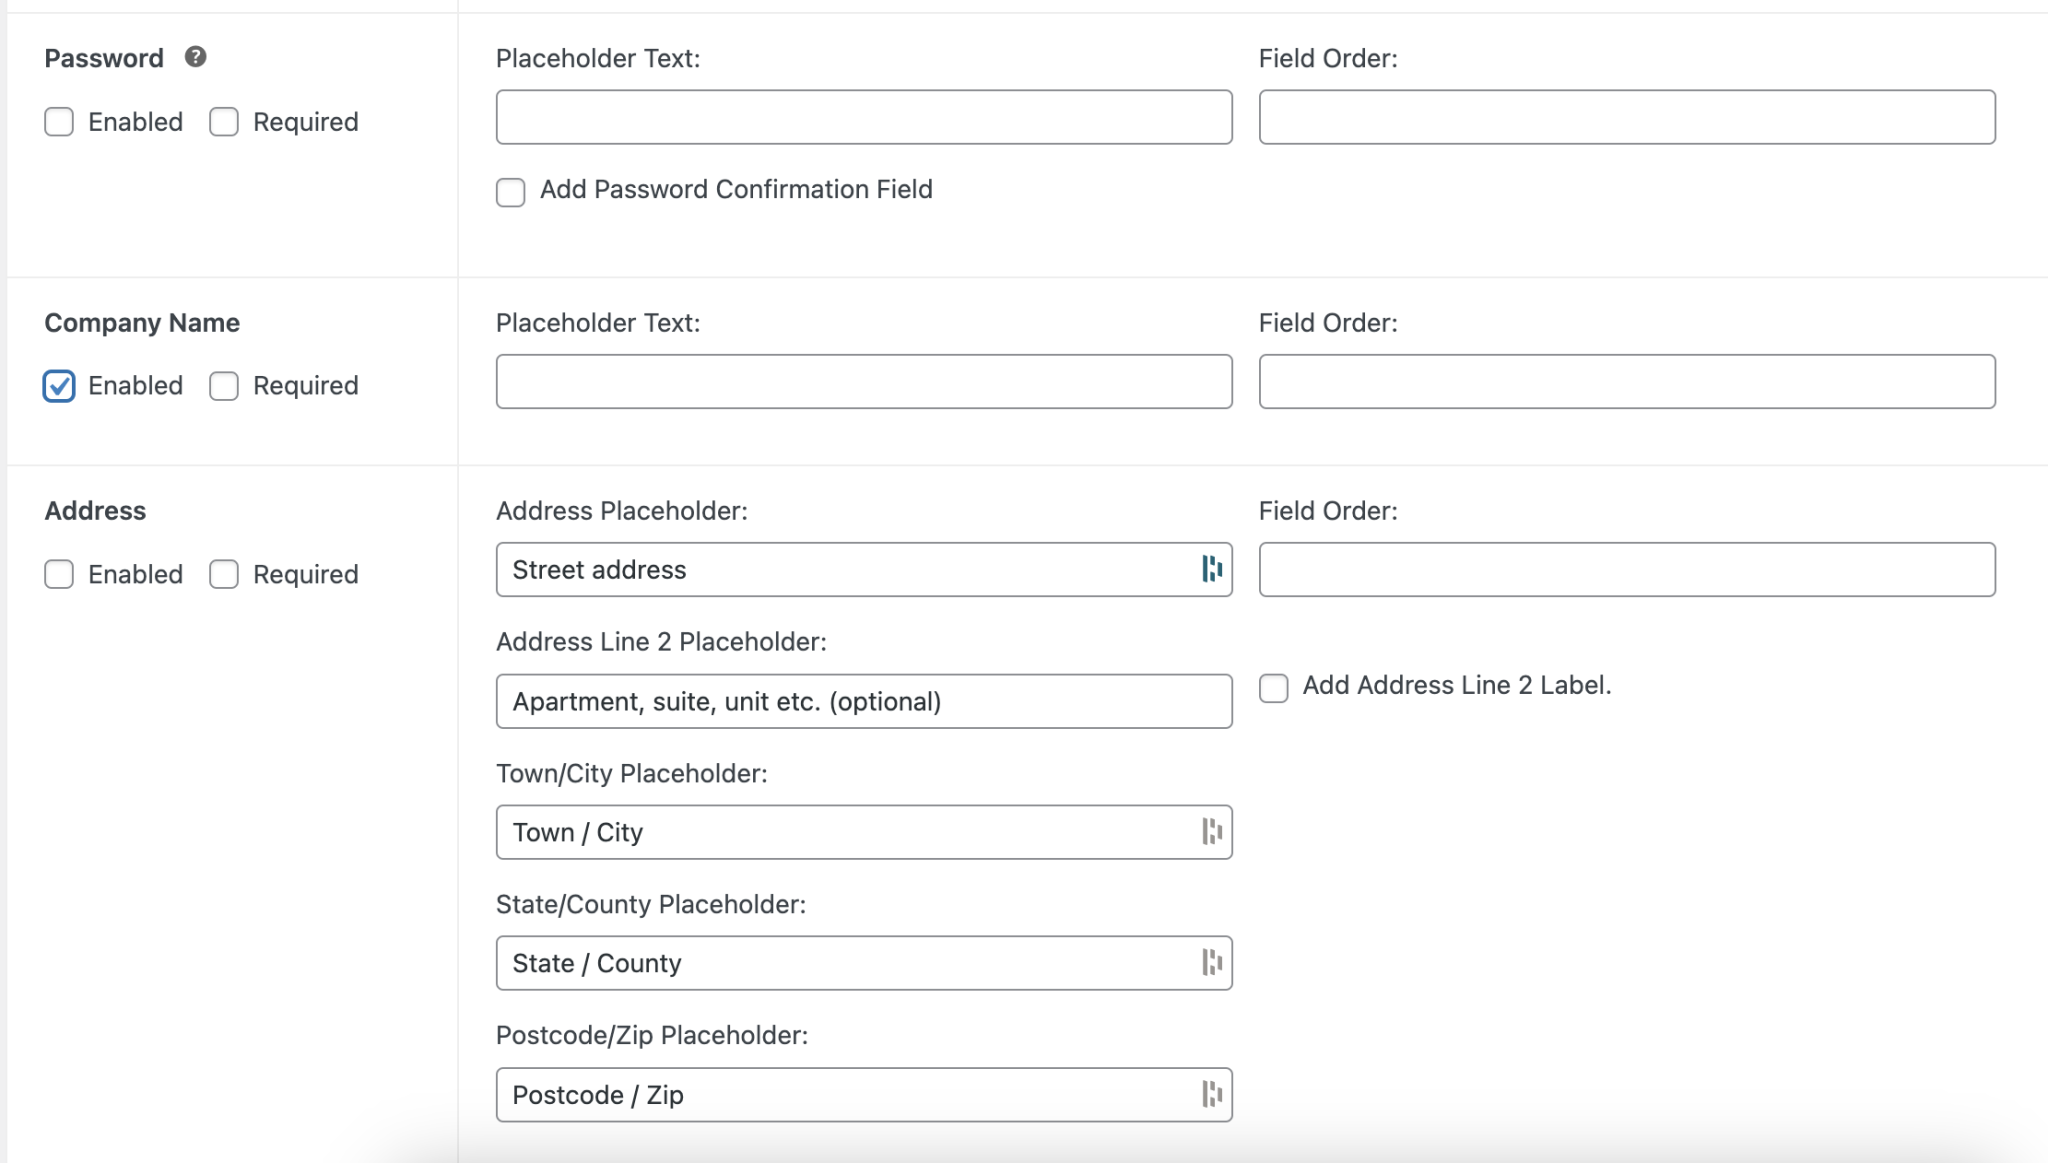This screenshot has width=2048, height=1163.
Task: Click the icon inside Postcode / Zip field
Action: pos(1212,1095)
